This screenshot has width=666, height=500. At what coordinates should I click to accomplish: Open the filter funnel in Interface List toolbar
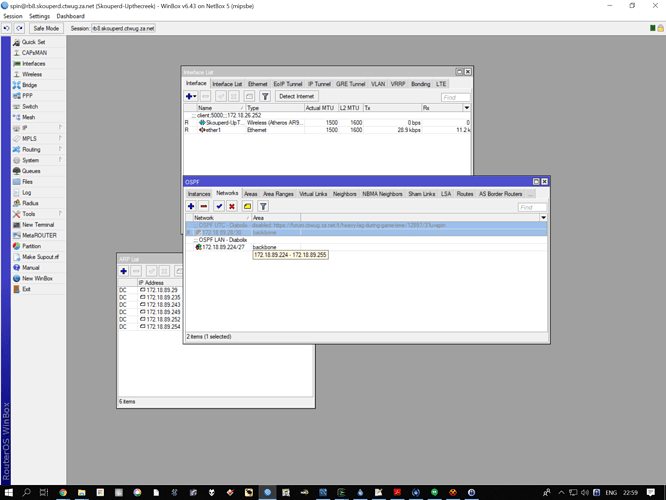[264, 97]
